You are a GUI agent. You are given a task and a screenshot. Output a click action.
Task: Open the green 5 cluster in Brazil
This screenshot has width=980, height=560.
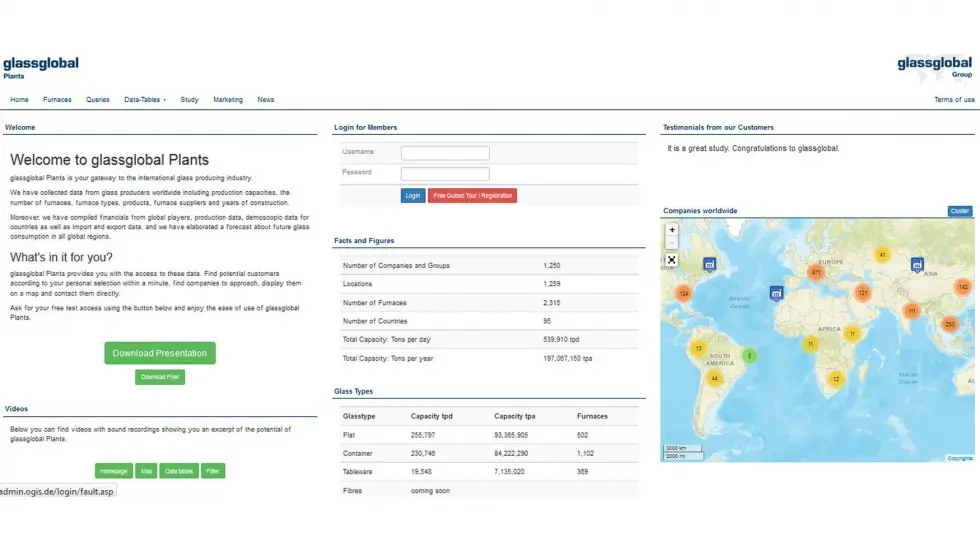click(x=749, y=356)
